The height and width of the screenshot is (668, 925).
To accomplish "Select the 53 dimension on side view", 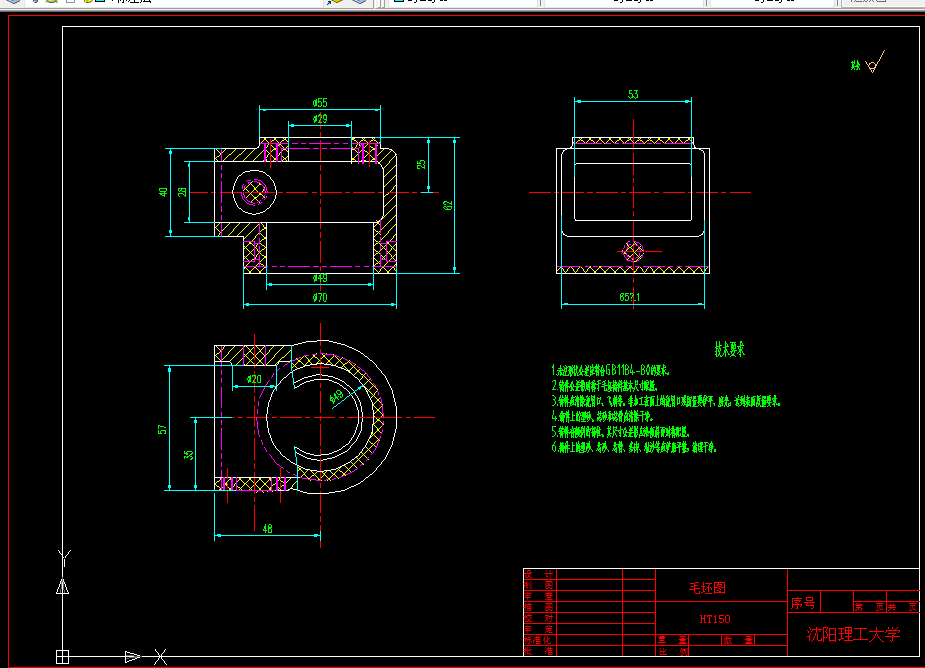I will [x=633, y=94].
